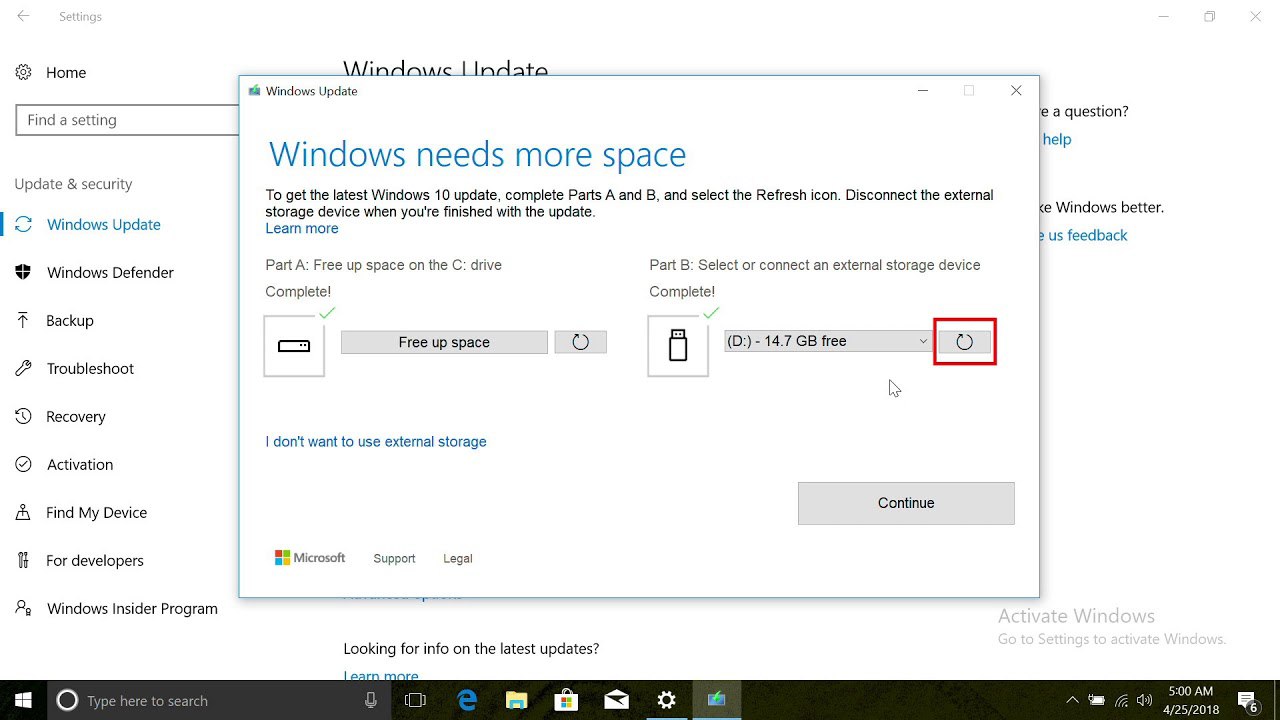Click the battery status tray icon

(x=1097, y=700)
